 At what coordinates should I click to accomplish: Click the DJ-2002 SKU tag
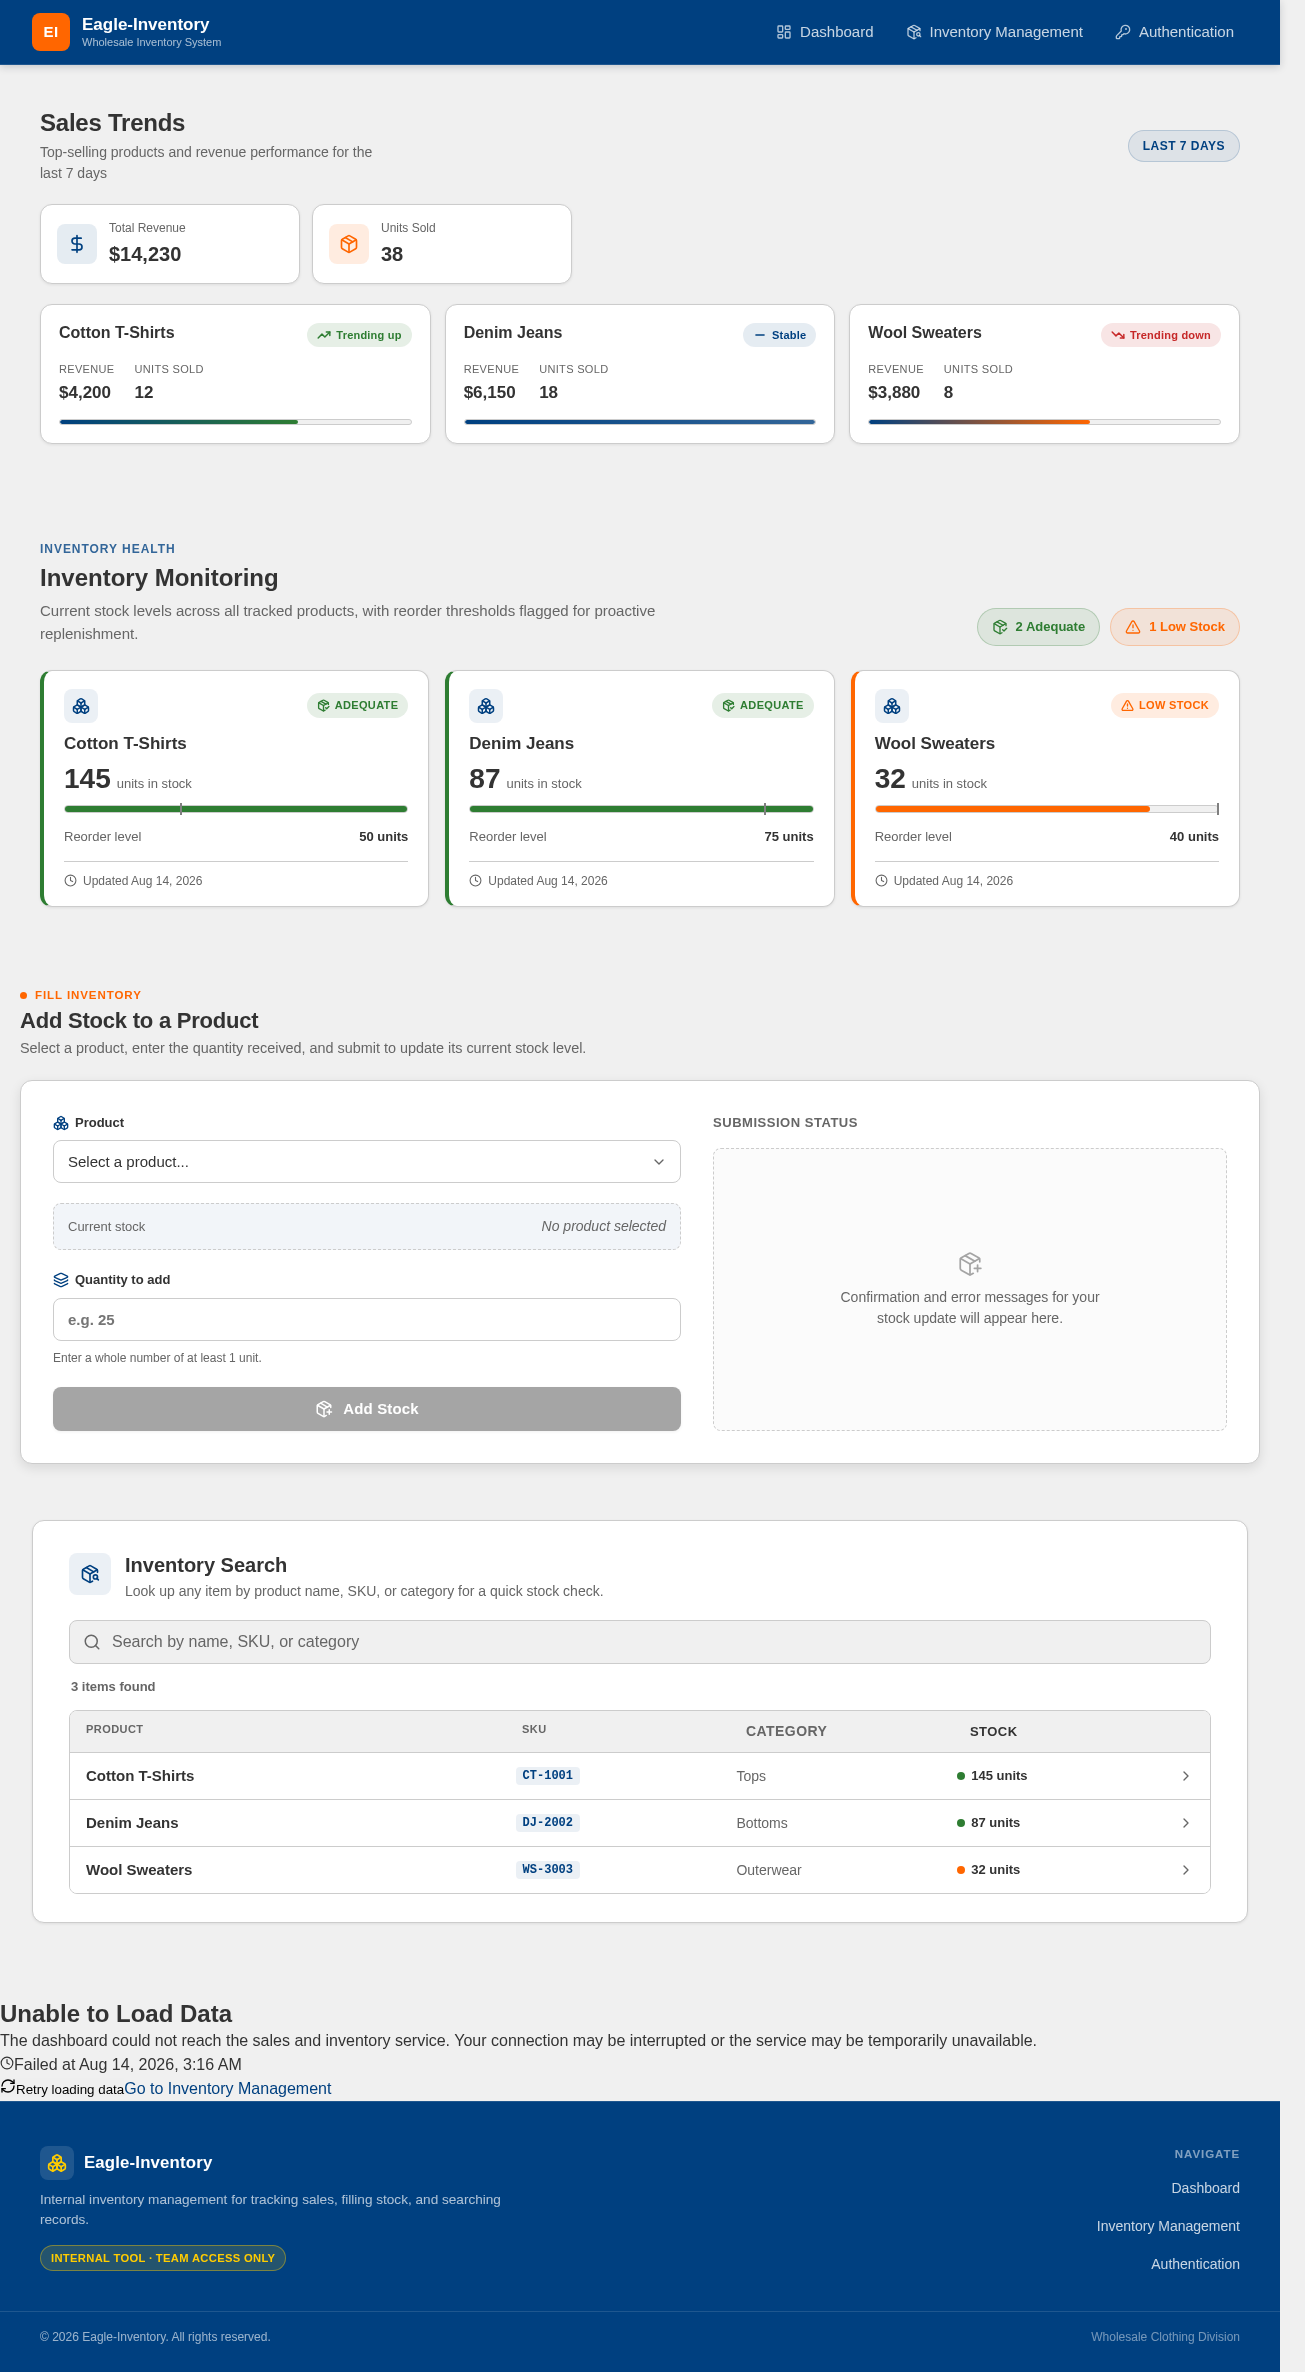pos(548,1823)
